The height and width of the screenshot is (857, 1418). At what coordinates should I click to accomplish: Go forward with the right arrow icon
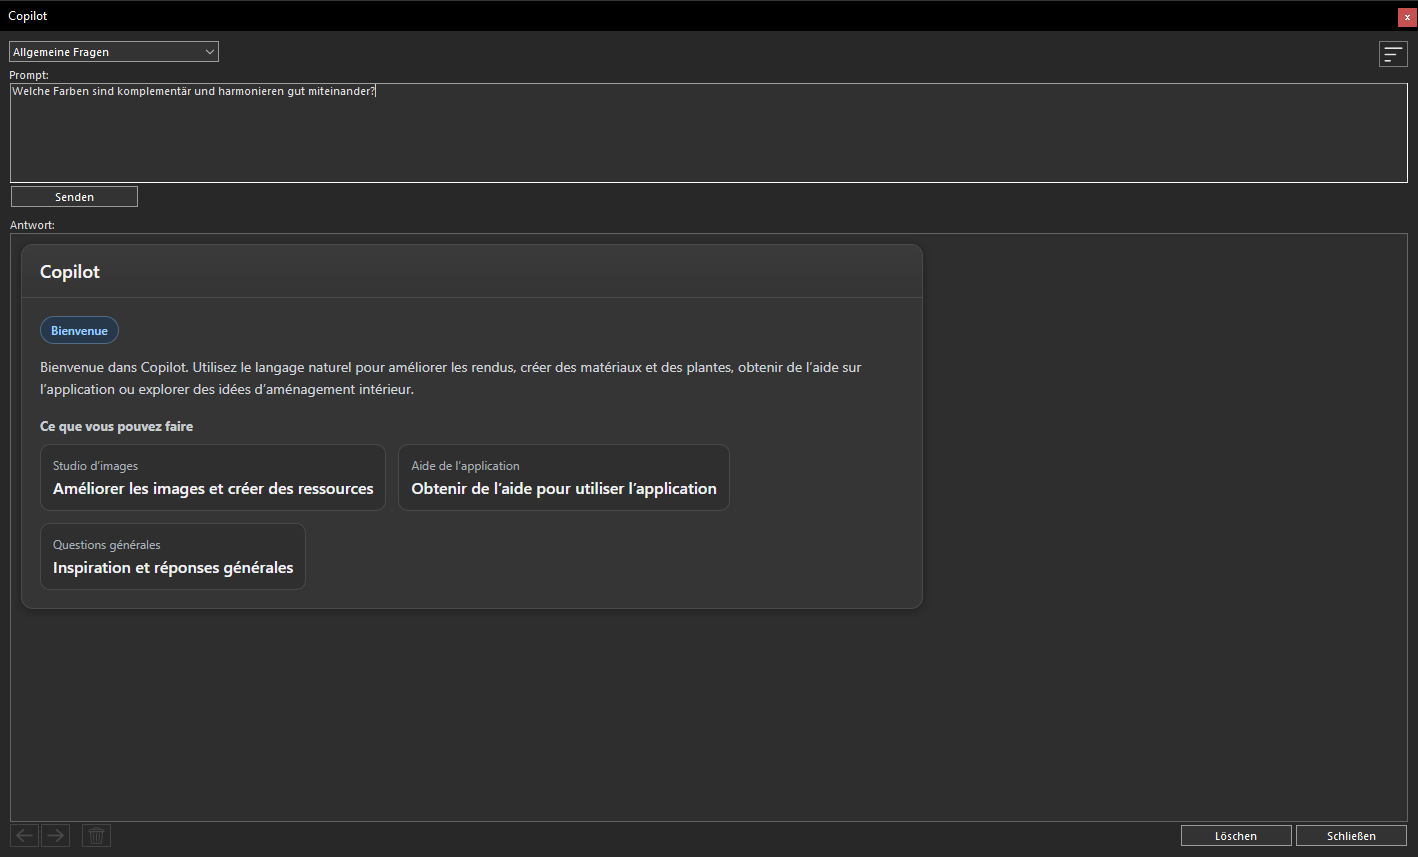[56, 835]
